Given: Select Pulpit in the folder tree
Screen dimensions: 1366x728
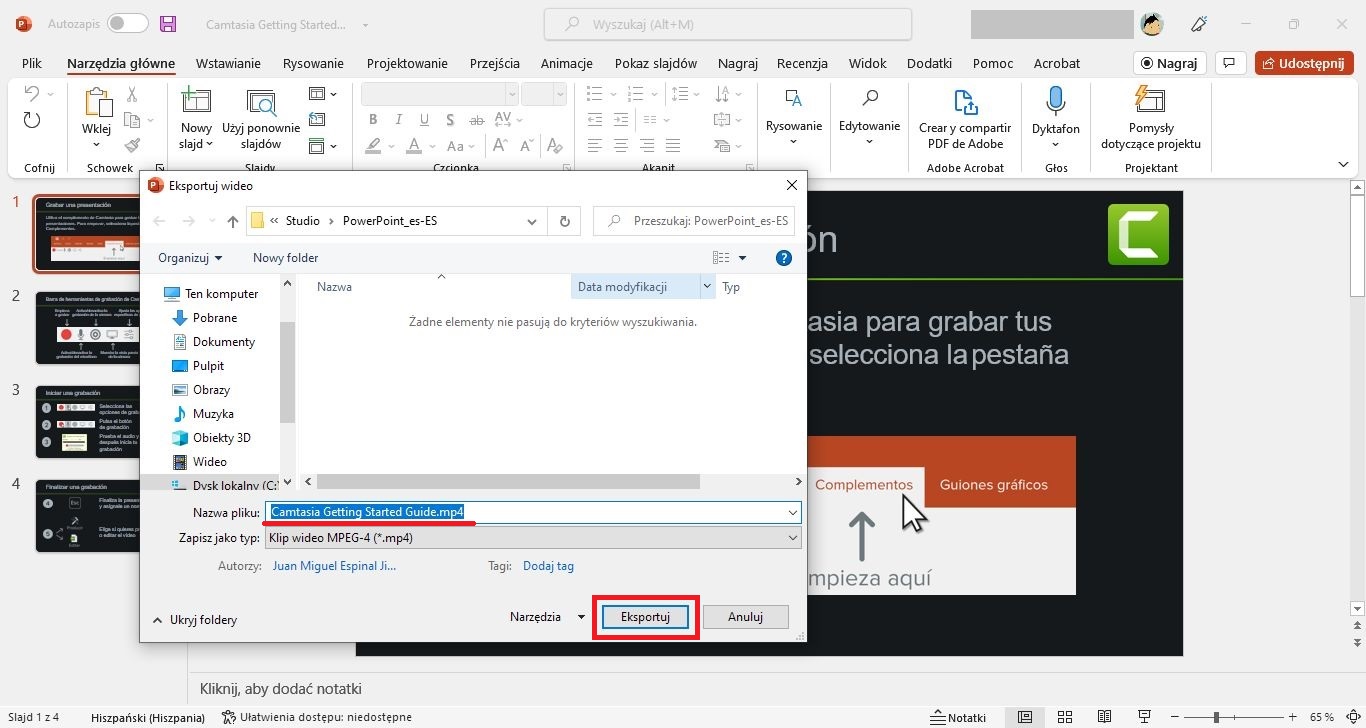Looking at the screenshot, I should [208, 366].
